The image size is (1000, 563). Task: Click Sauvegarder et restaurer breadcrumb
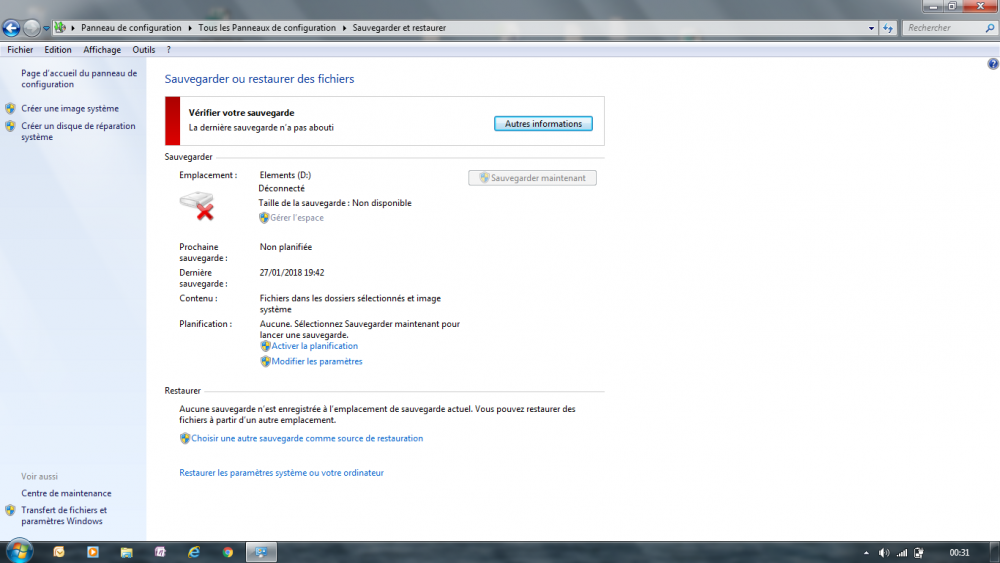click(399, 28)
